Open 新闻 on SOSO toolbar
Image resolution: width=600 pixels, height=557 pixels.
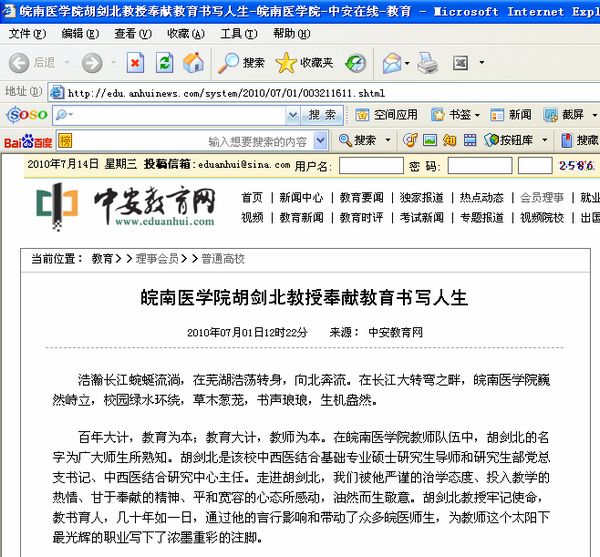click(511, 115)
